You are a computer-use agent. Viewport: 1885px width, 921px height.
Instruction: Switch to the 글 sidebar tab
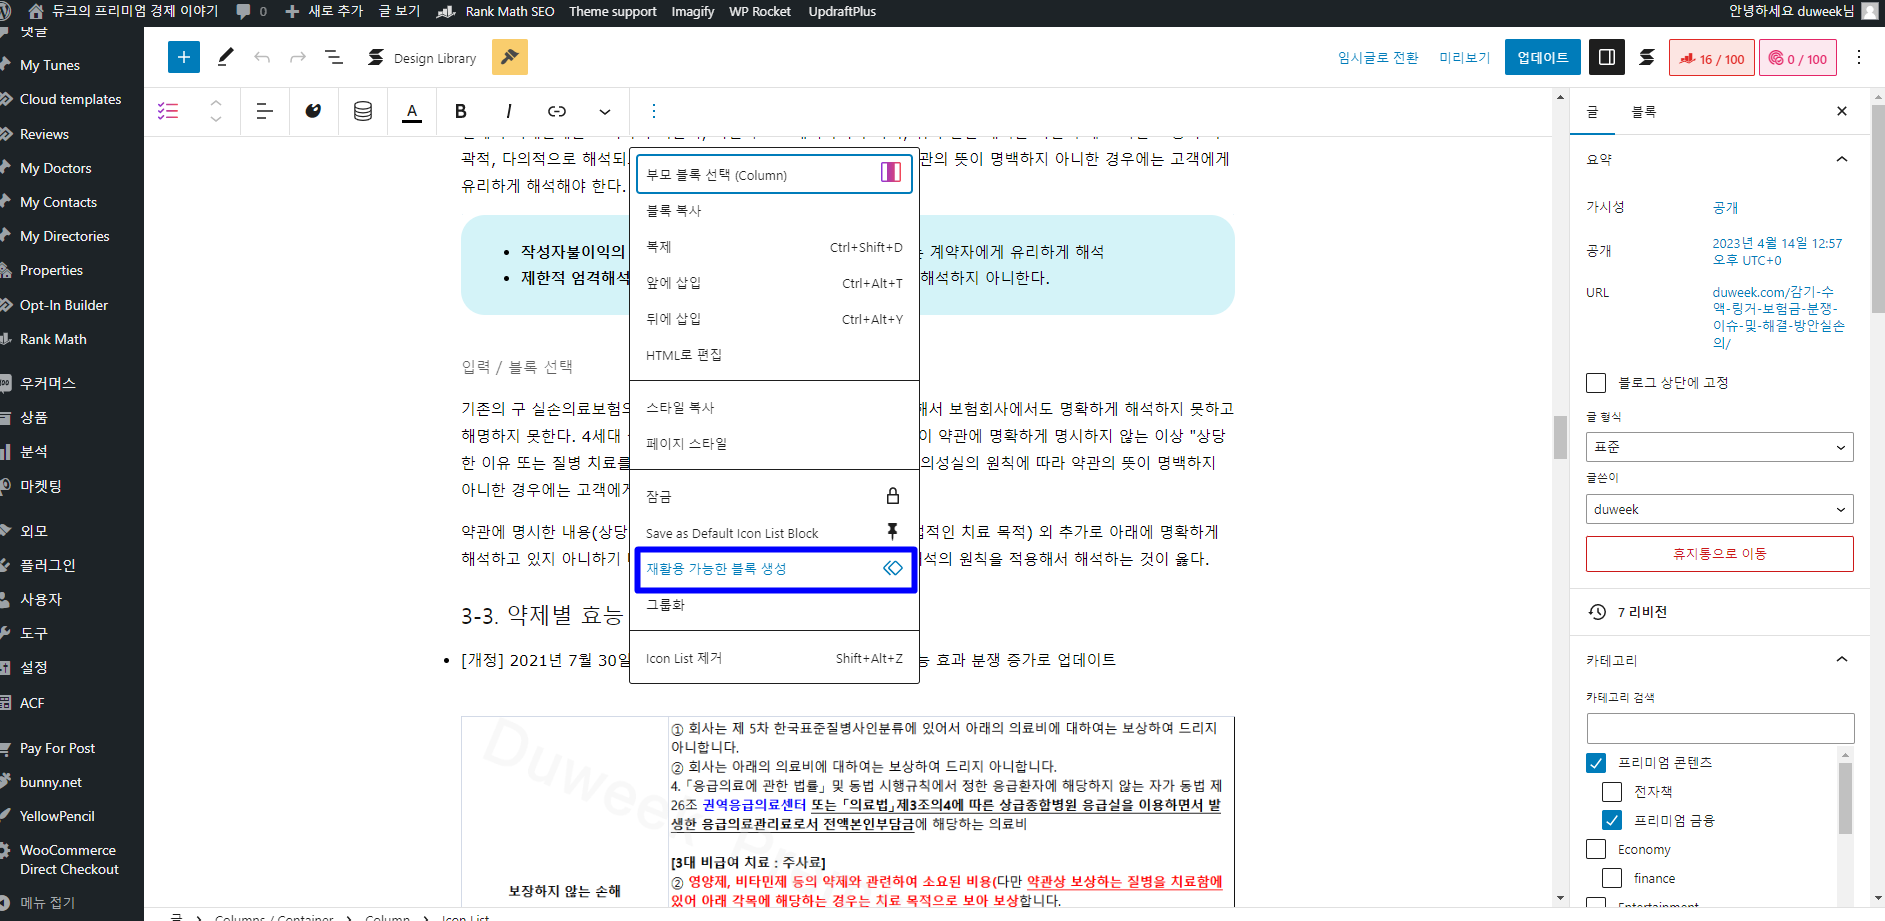tap(1593, 112)
